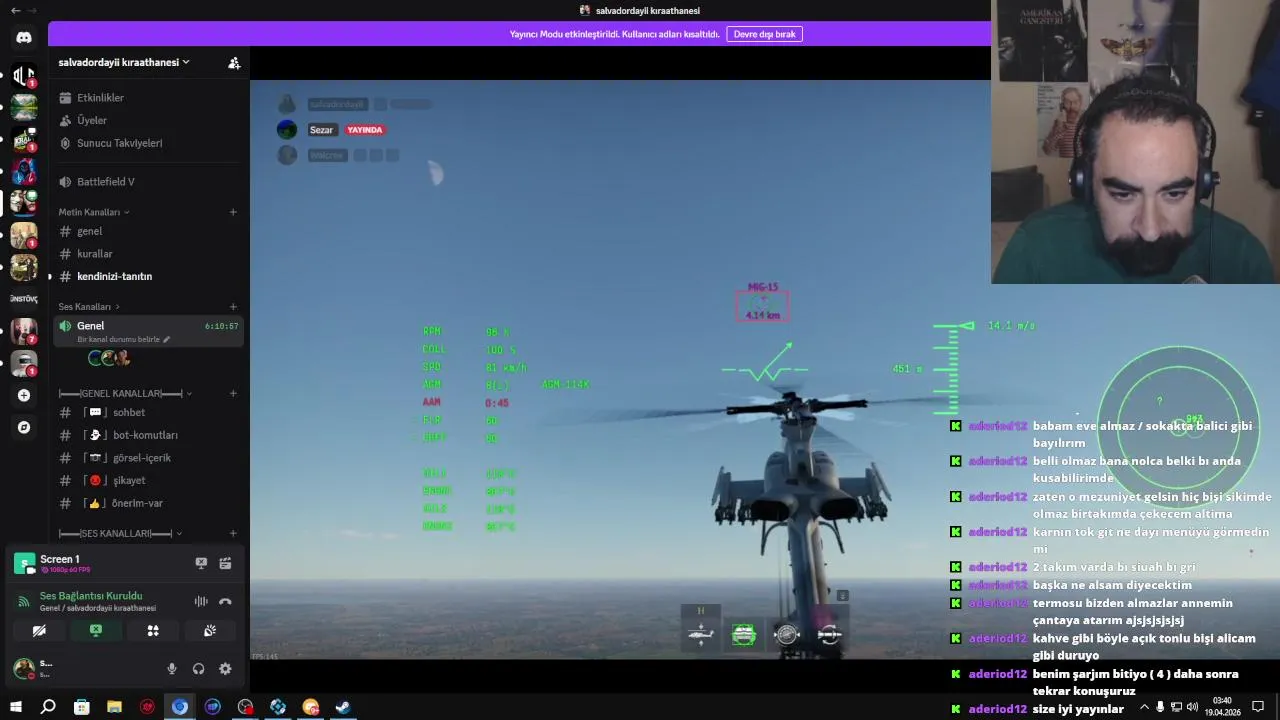Viewport: 1280px width, 720px height.
Task: Select the server icon with badge 7
Action: 24,331
